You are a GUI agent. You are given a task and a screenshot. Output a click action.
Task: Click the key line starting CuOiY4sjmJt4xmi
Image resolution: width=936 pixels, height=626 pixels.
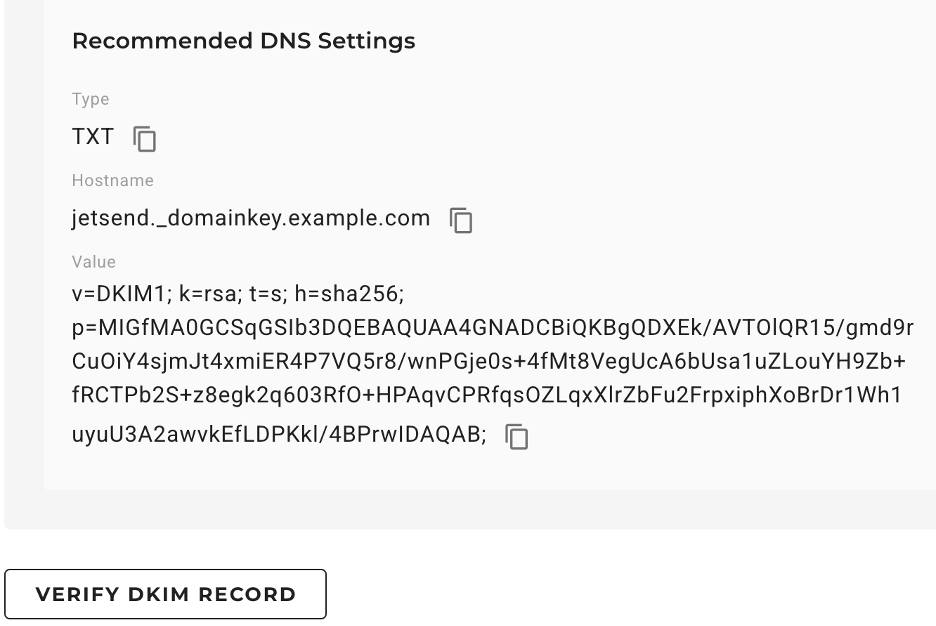click(489, 361)
